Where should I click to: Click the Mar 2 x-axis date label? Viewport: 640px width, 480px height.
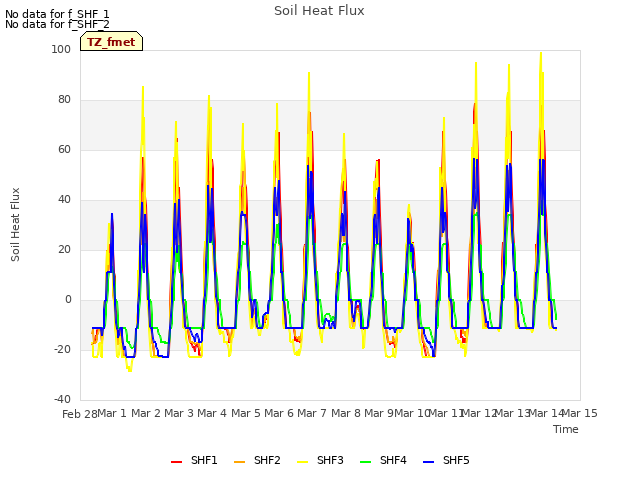pos(146,413)
